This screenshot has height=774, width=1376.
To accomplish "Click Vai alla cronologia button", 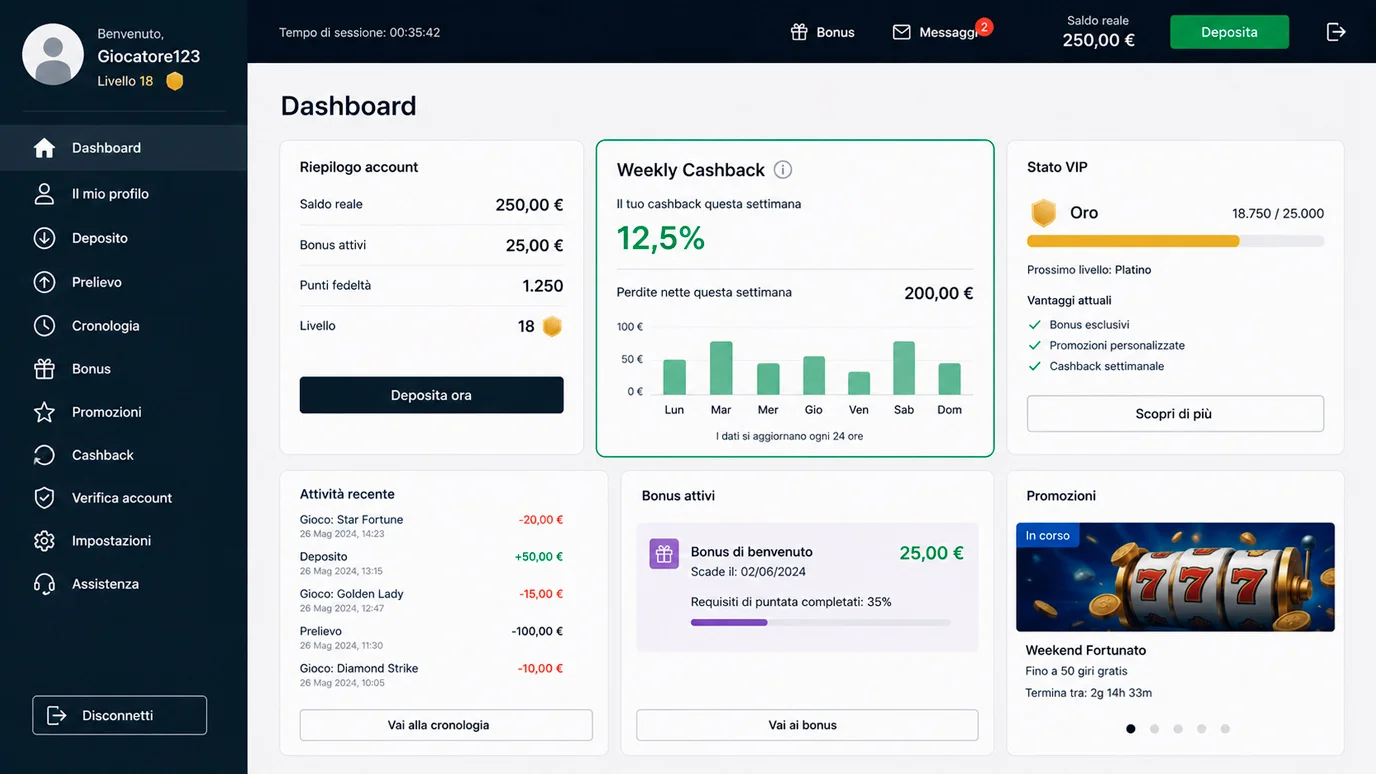I will click(446, 725).
